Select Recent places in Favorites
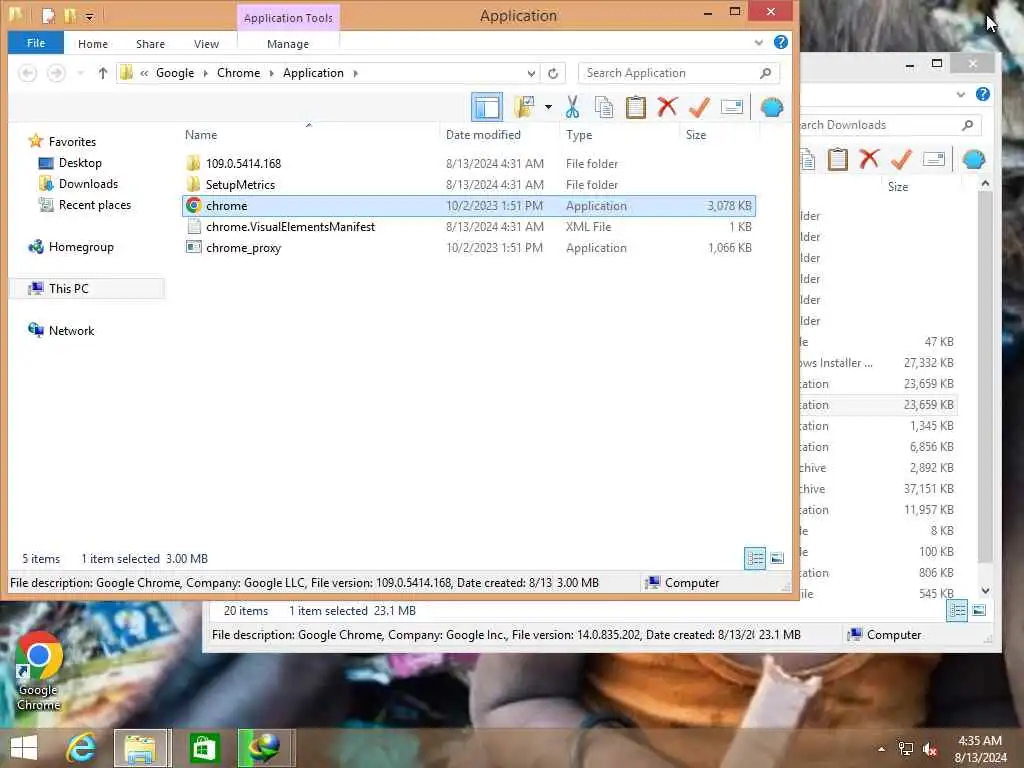Screen dimensions: 1024x768 point(95,204)
